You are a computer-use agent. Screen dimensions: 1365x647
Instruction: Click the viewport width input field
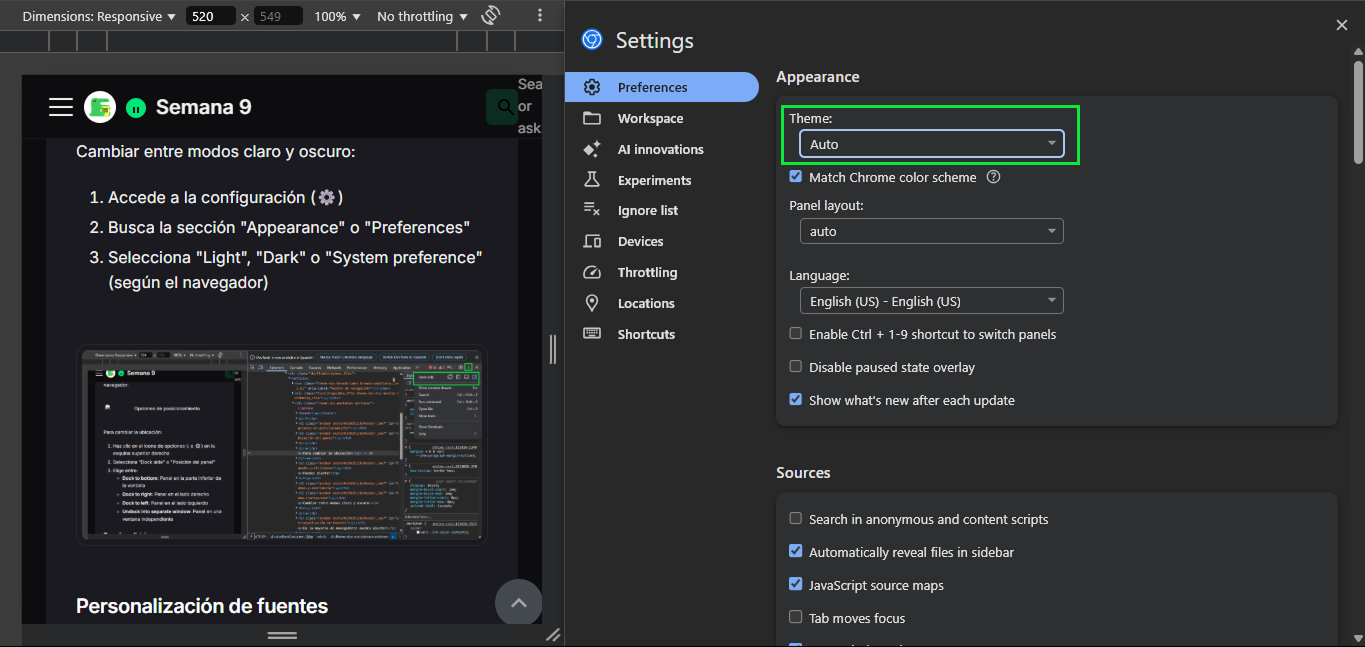211,16
